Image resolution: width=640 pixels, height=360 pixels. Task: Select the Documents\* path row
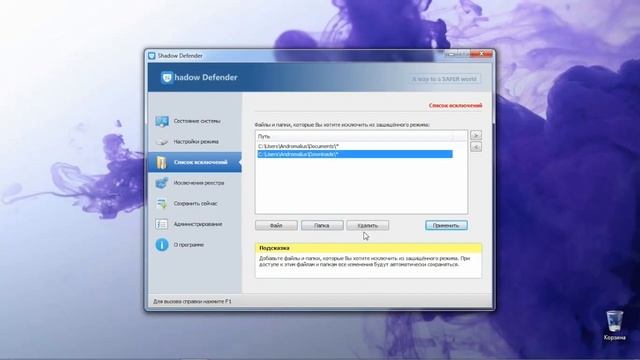pos(355,146)
